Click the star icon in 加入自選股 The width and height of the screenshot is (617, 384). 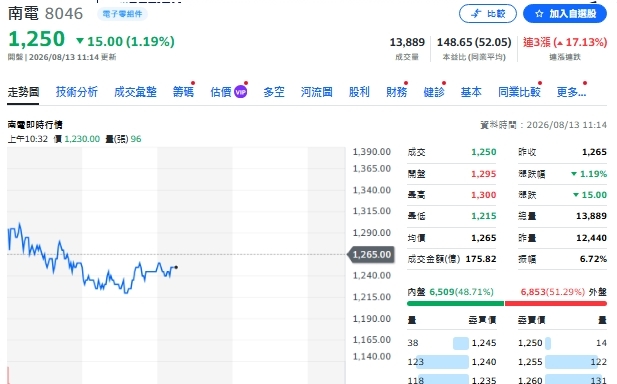click(539, 14)
